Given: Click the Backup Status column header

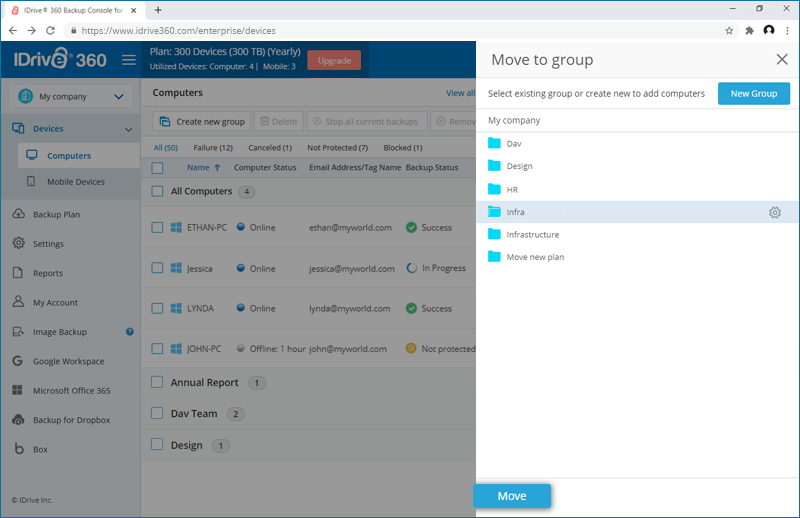Looking at the screenshot, I should 432,167.
